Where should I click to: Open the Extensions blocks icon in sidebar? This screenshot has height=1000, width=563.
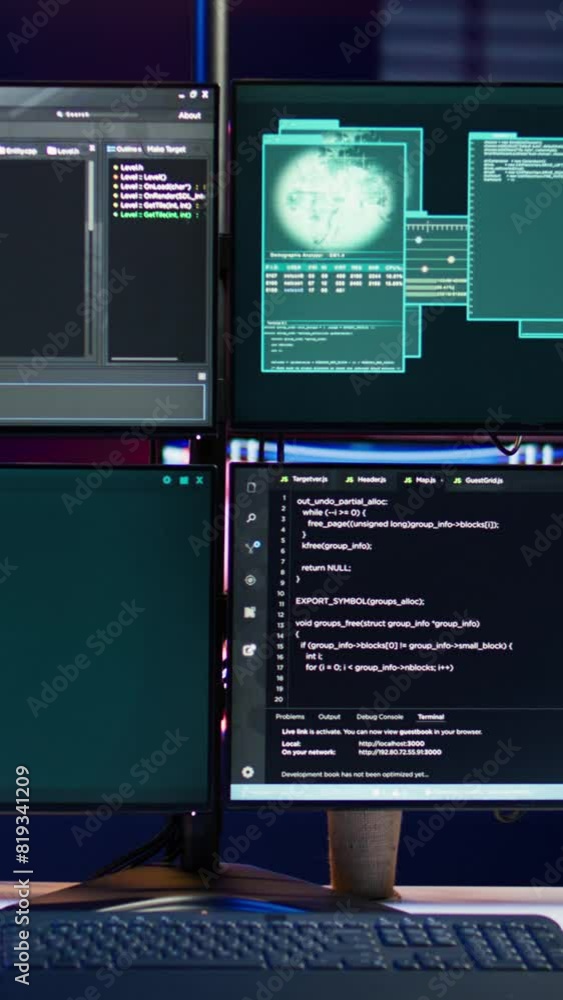(x=250, y=612)
